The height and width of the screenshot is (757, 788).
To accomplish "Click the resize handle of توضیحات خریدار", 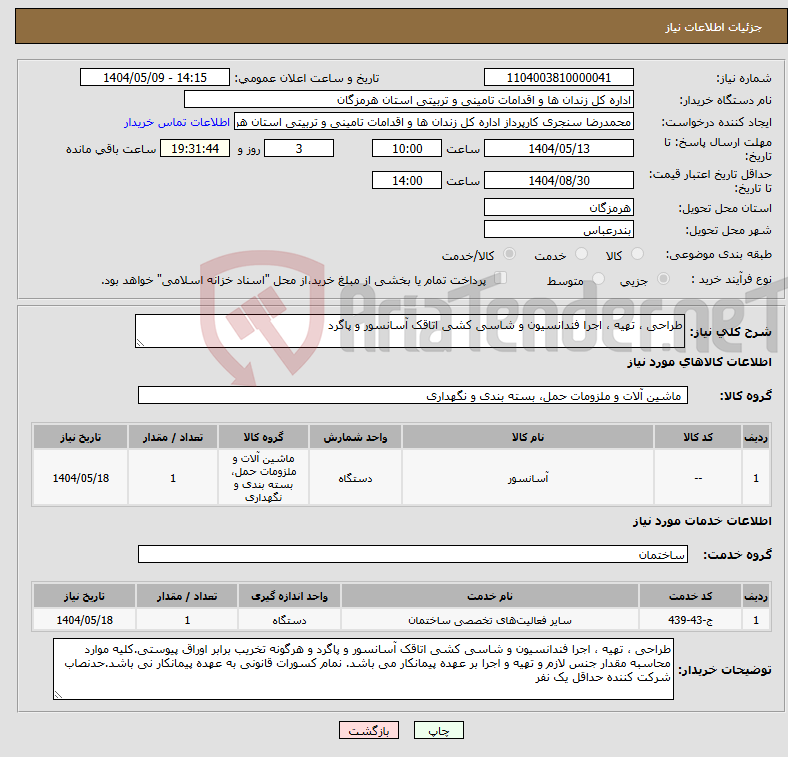I will tap(58, 694).
